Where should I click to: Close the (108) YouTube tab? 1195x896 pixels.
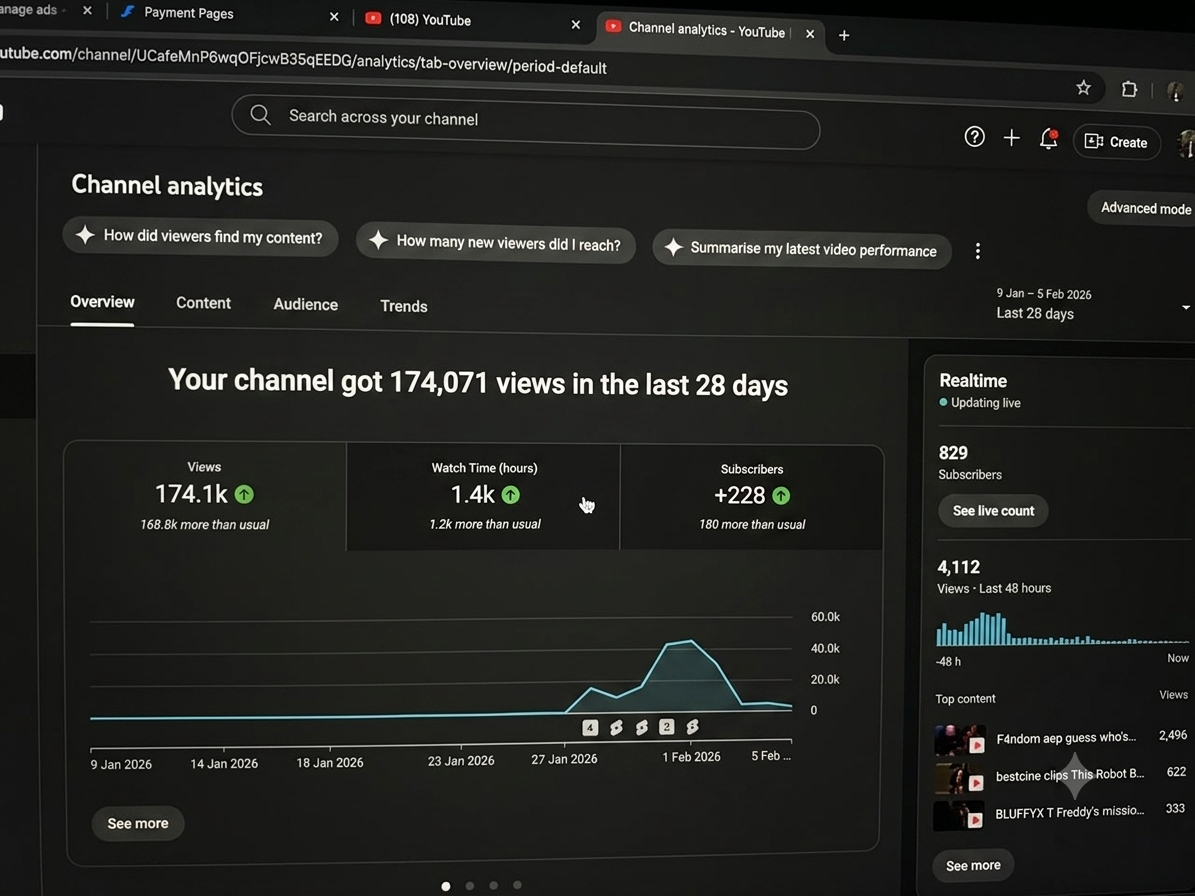click(x=575, y=24)
